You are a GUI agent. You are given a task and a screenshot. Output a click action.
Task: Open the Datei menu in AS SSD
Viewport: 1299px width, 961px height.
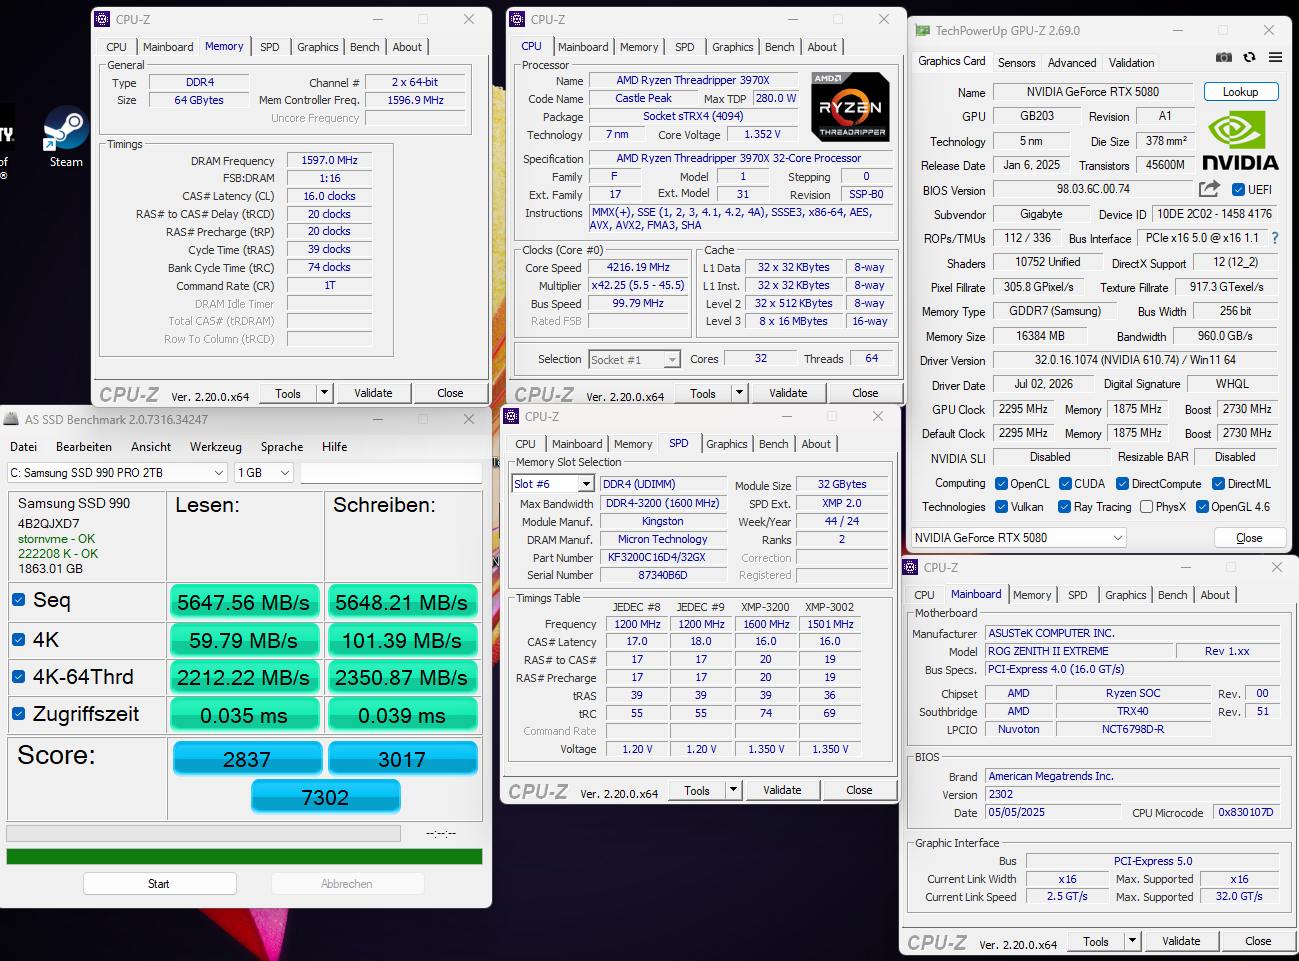23,447
